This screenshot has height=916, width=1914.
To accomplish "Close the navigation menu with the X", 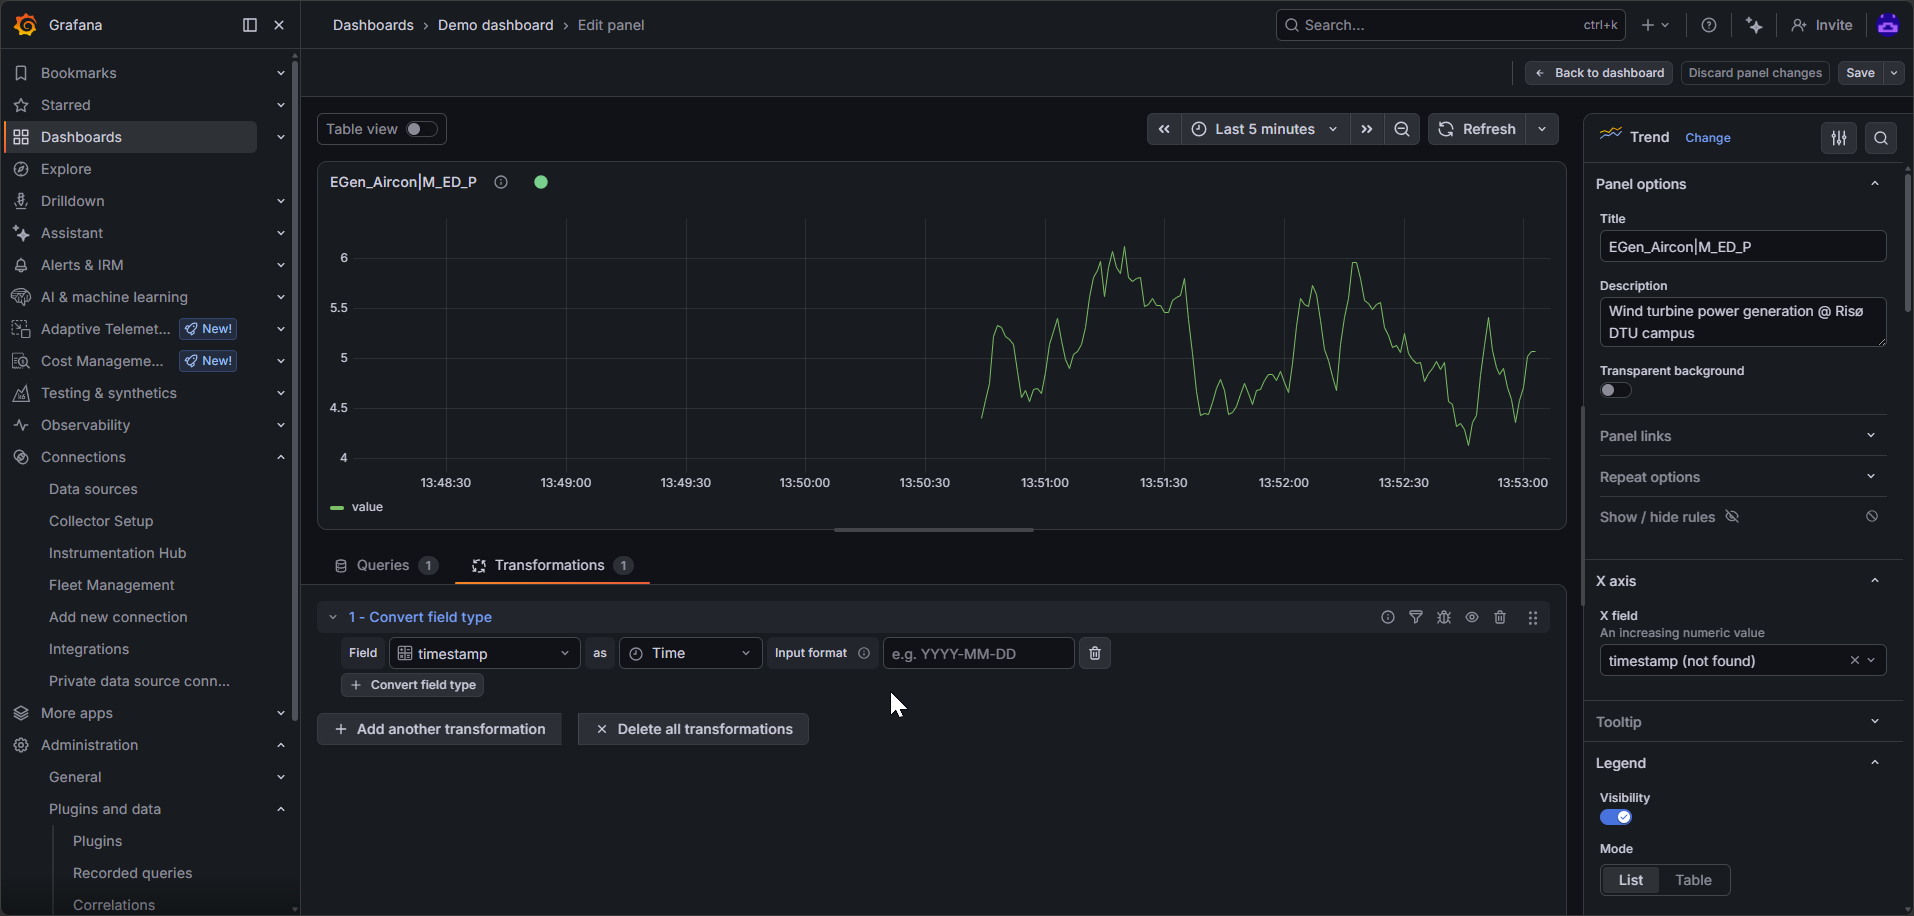I will (279, 25).
